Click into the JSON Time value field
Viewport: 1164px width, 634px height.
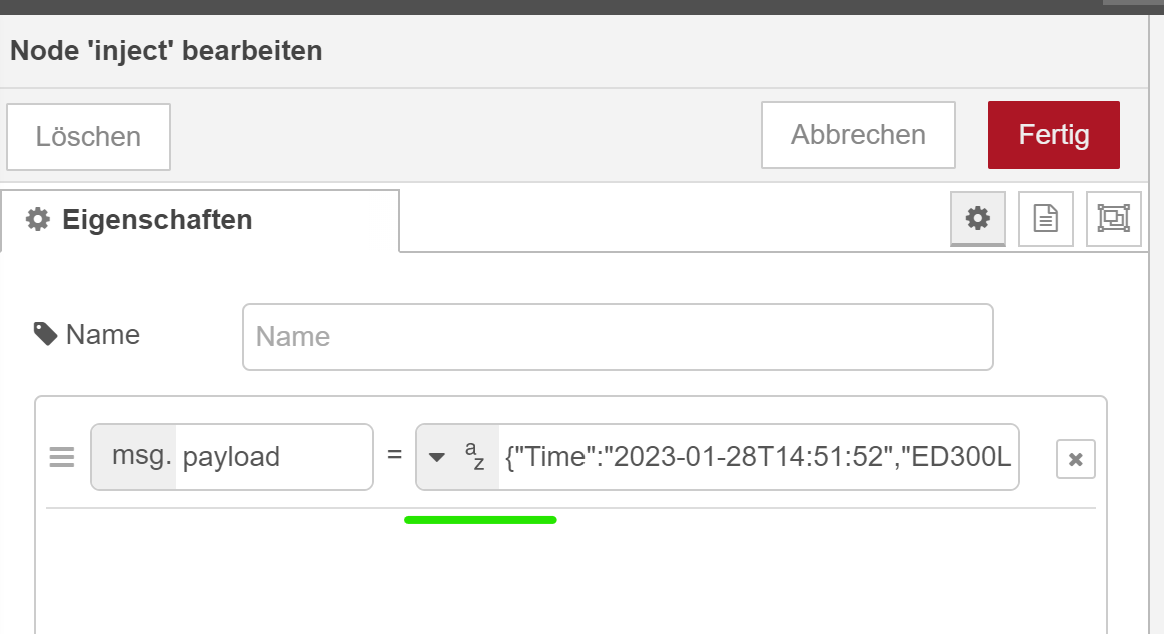pos(757,457)
